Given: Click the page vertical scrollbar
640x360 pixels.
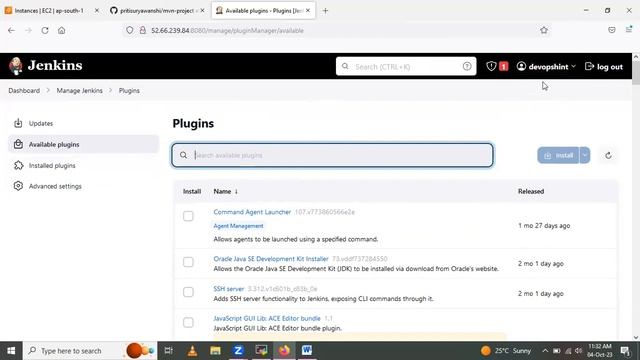Looking at the screenshot, I should coord(636,73).
